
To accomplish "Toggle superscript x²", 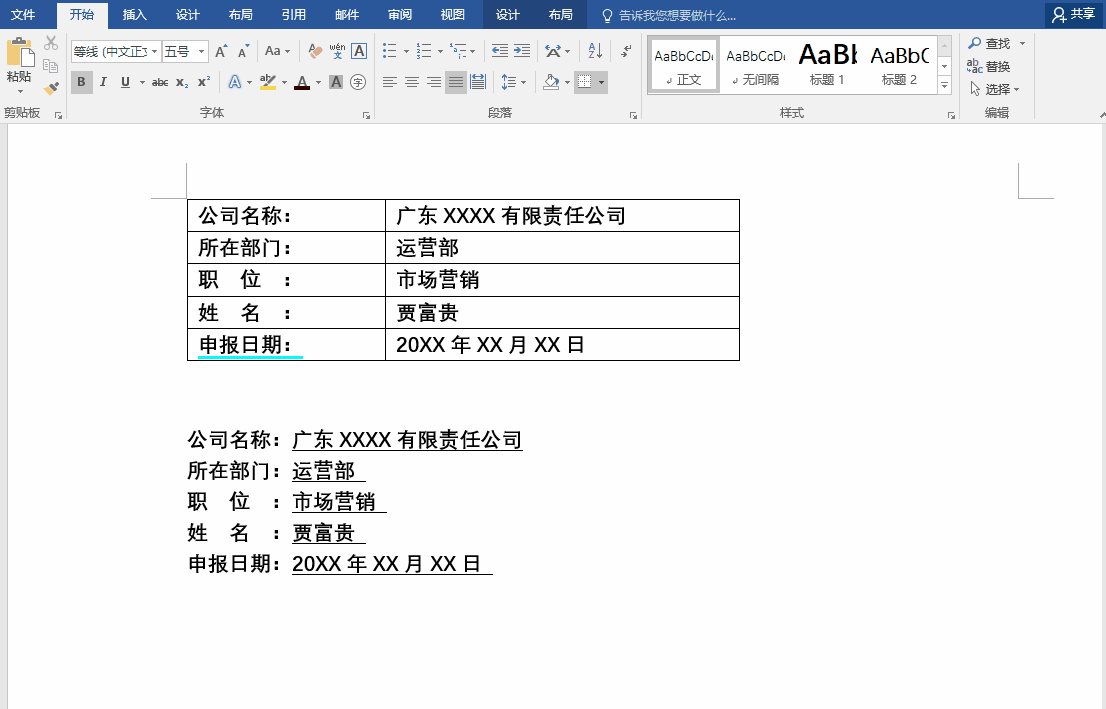I will tap(204, 83).
